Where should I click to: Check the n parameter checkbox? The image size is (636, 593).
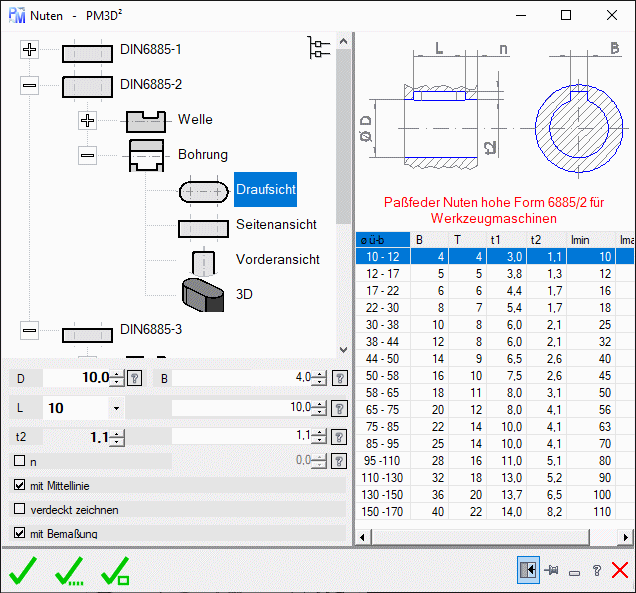coord(20,461)
